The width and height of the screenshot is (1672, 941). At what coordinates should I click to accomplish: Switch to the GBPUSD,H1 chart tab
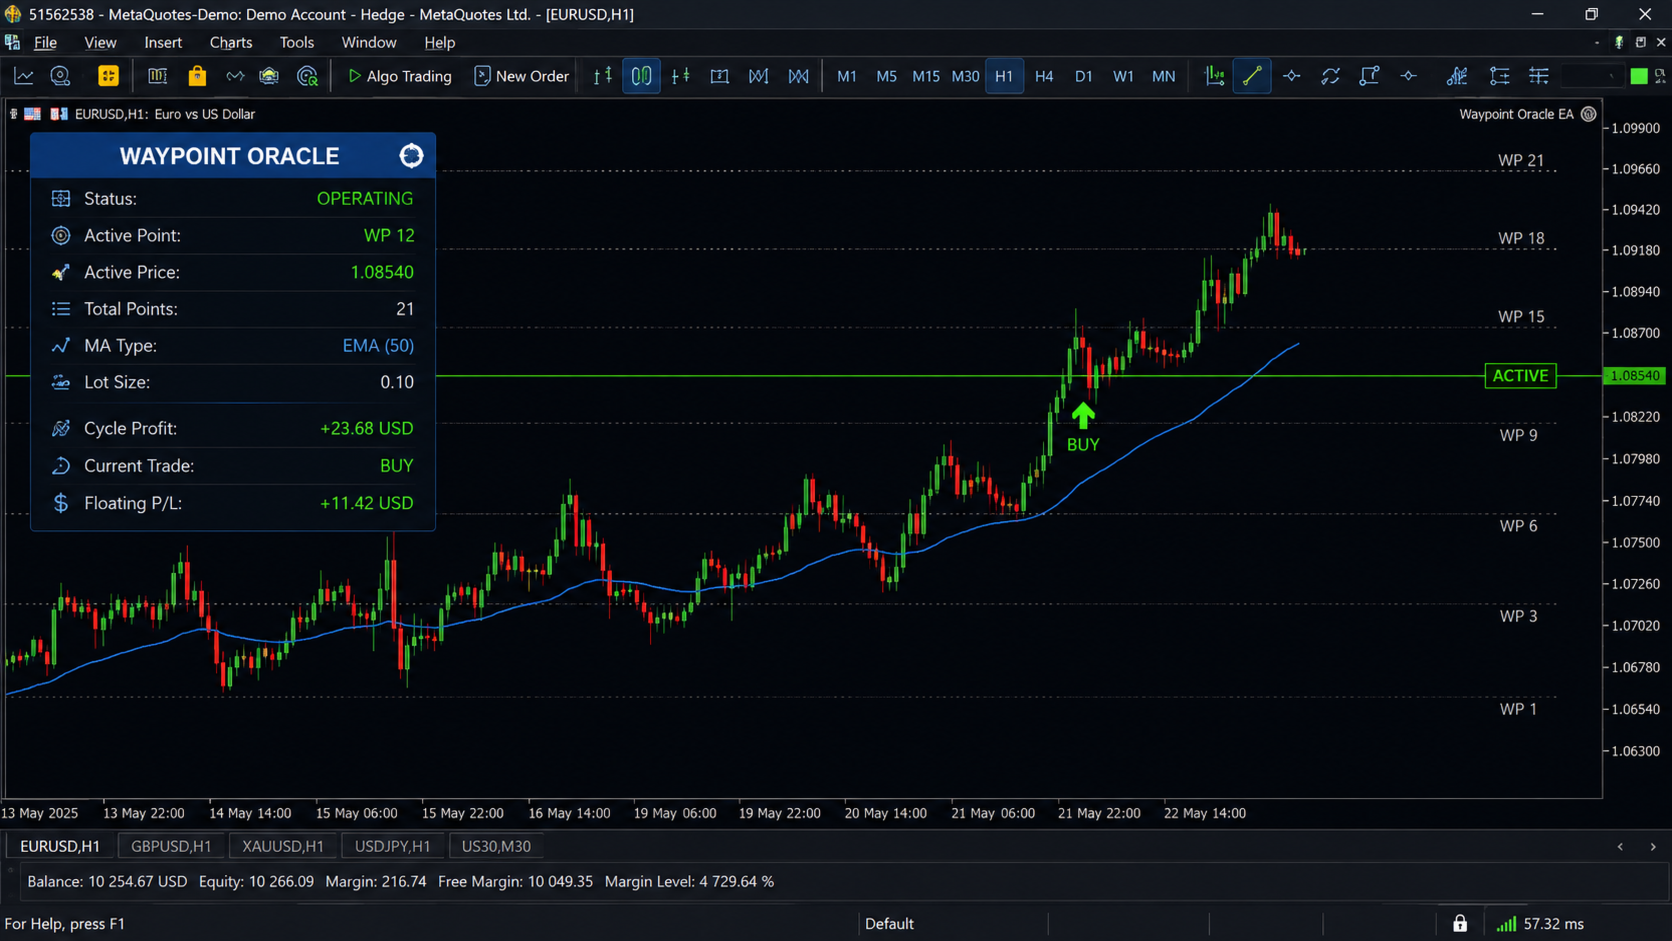pos(171,846)
